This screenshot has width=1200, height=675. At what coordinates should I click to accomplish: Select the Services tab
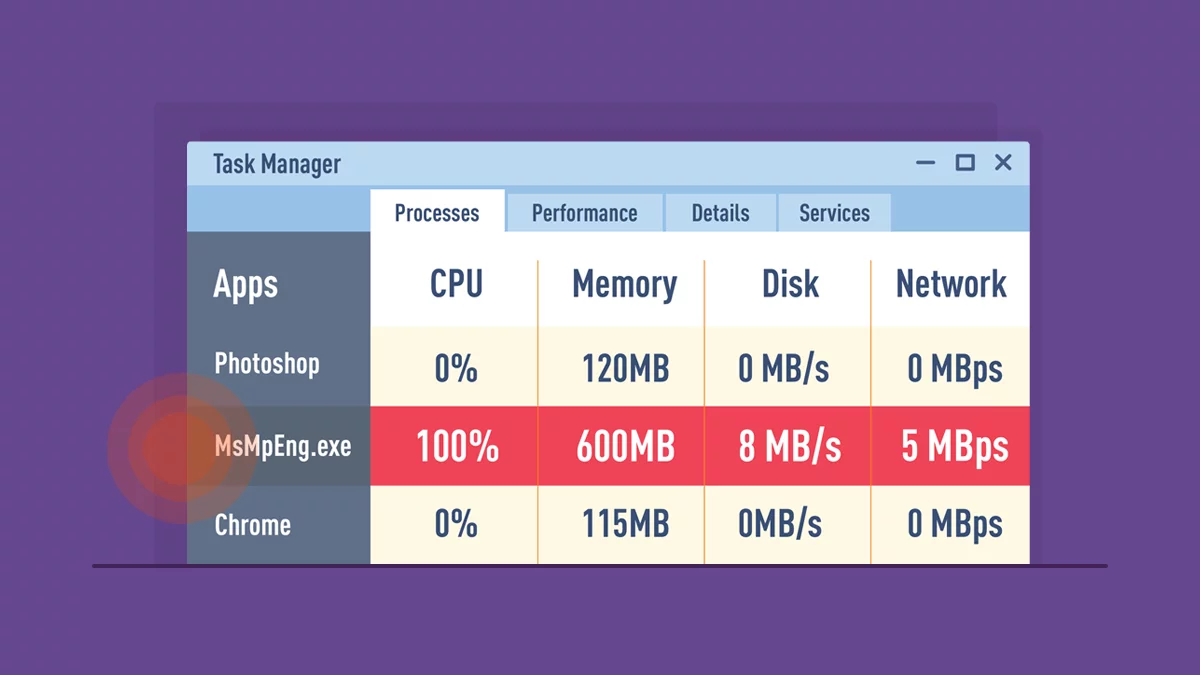tap(834, 213)
